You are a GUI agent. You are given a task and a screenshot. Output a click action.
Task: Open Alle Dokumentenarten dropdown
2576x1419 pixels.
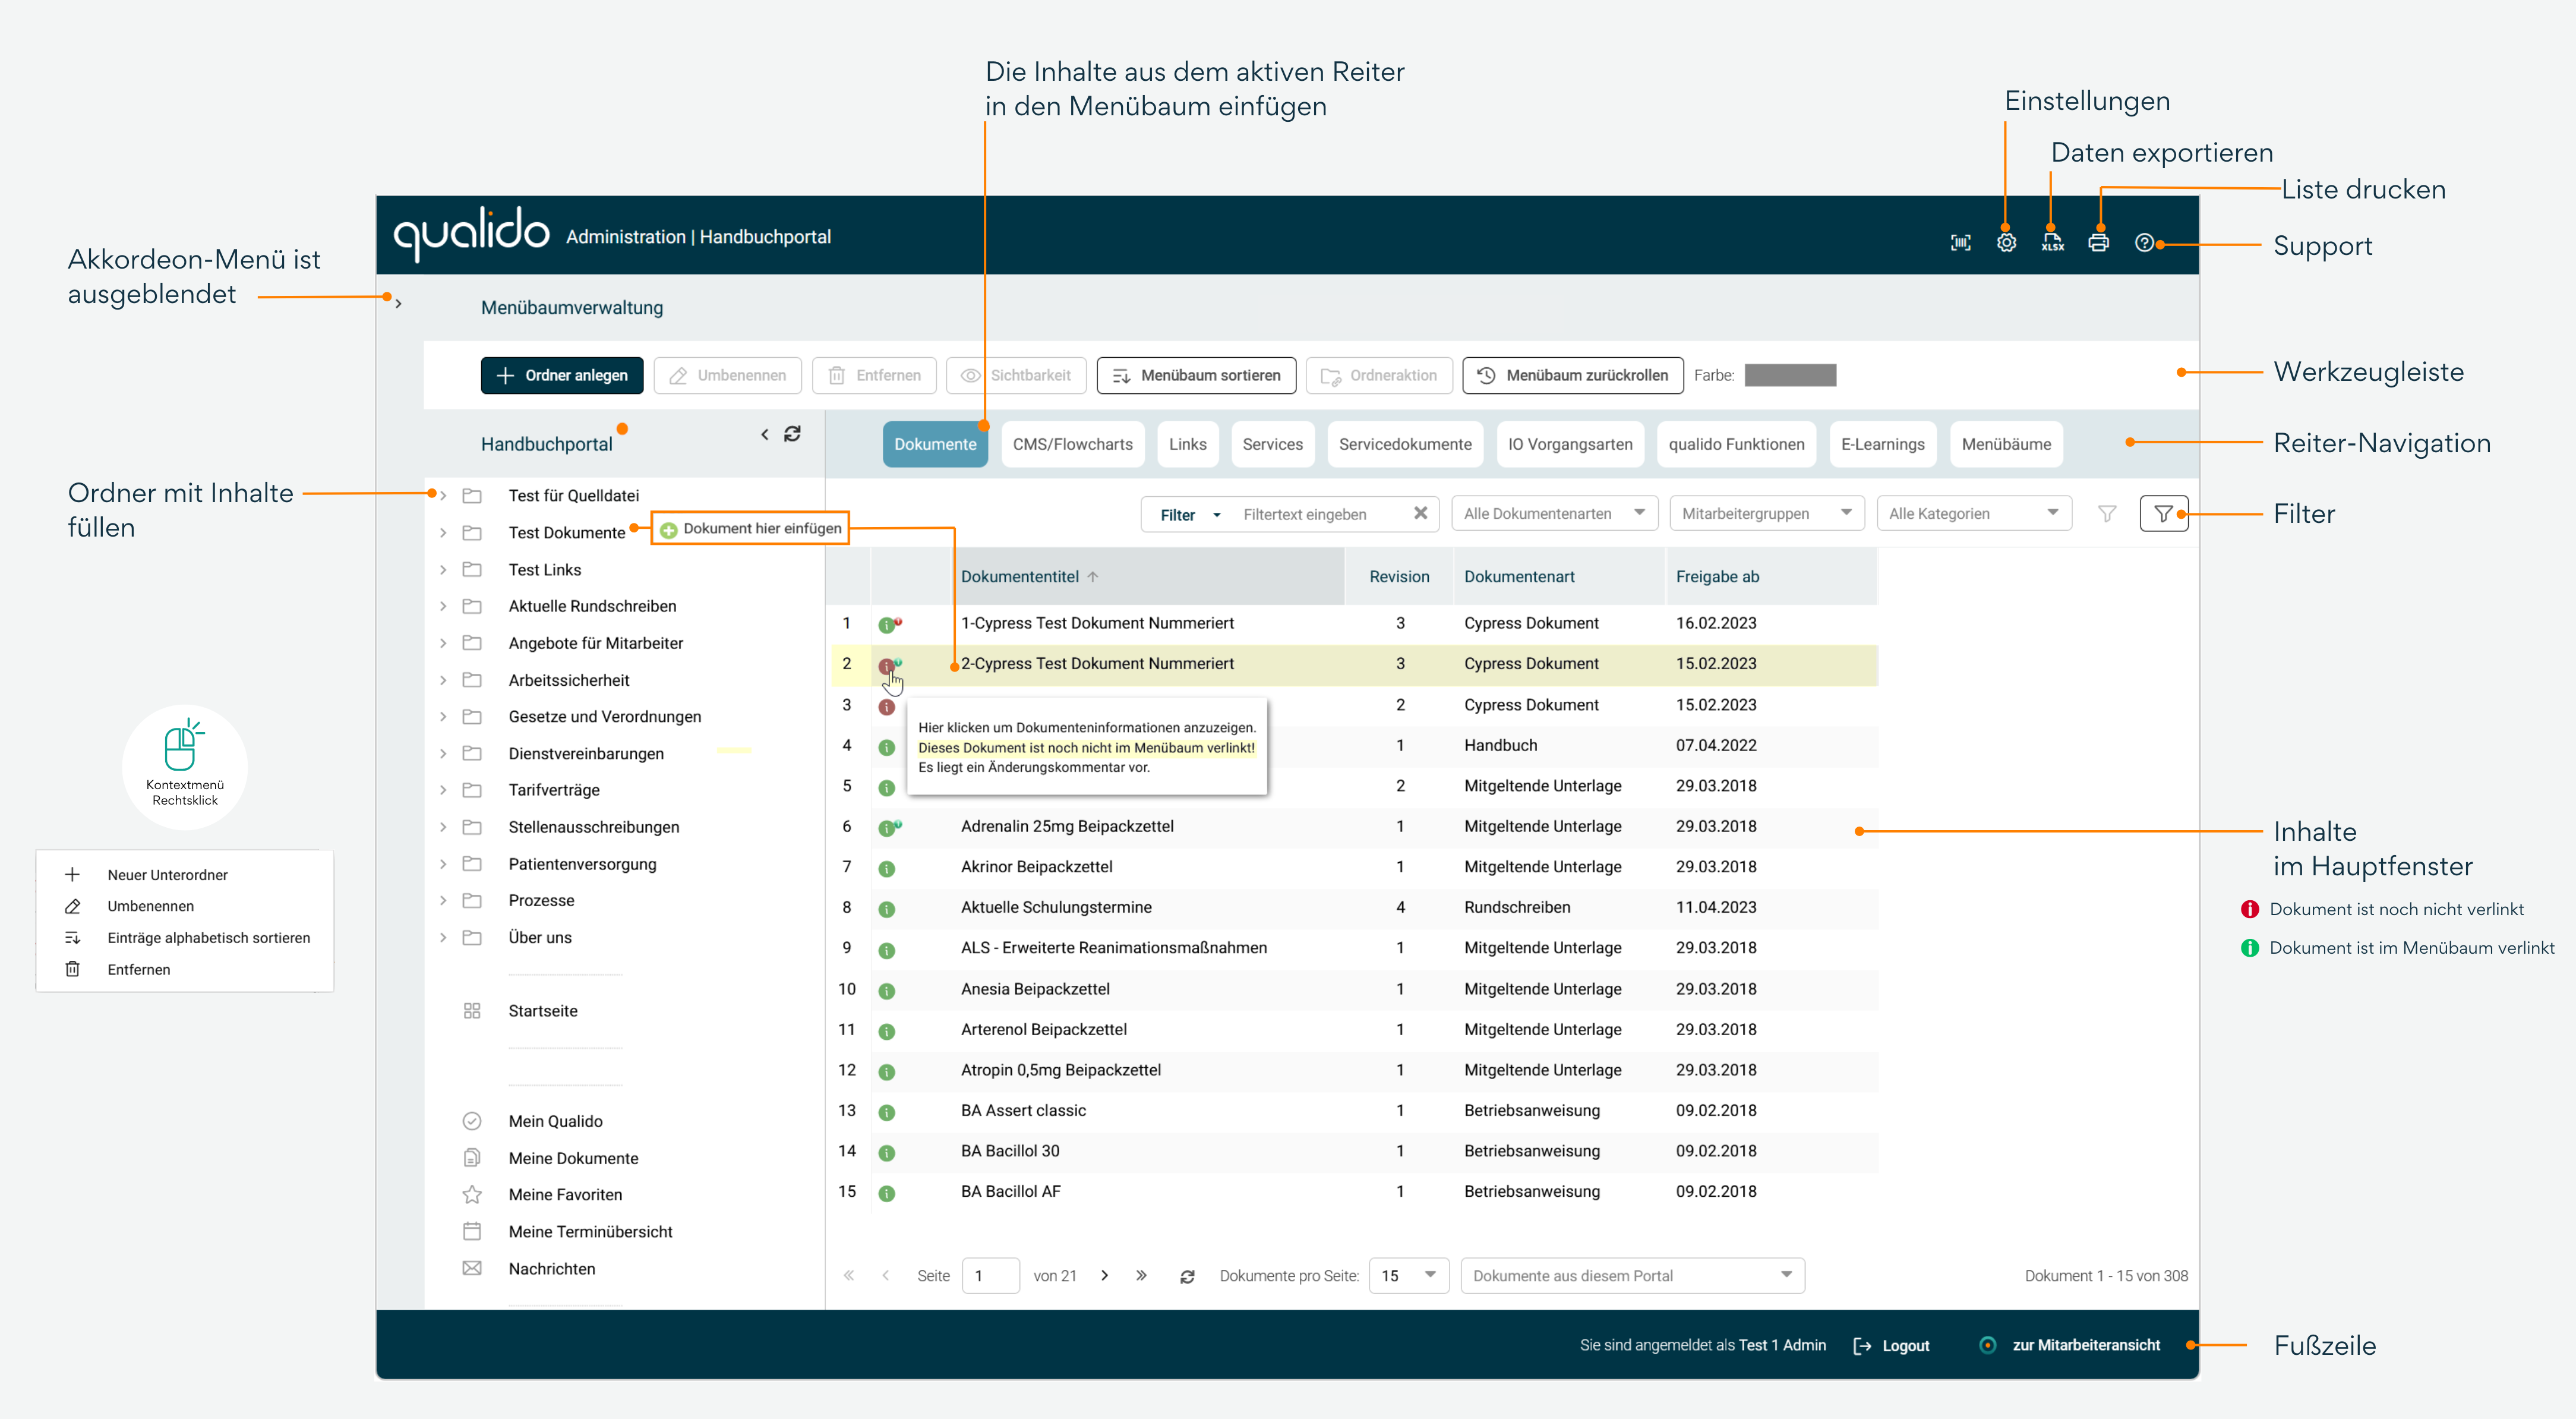1554,513
